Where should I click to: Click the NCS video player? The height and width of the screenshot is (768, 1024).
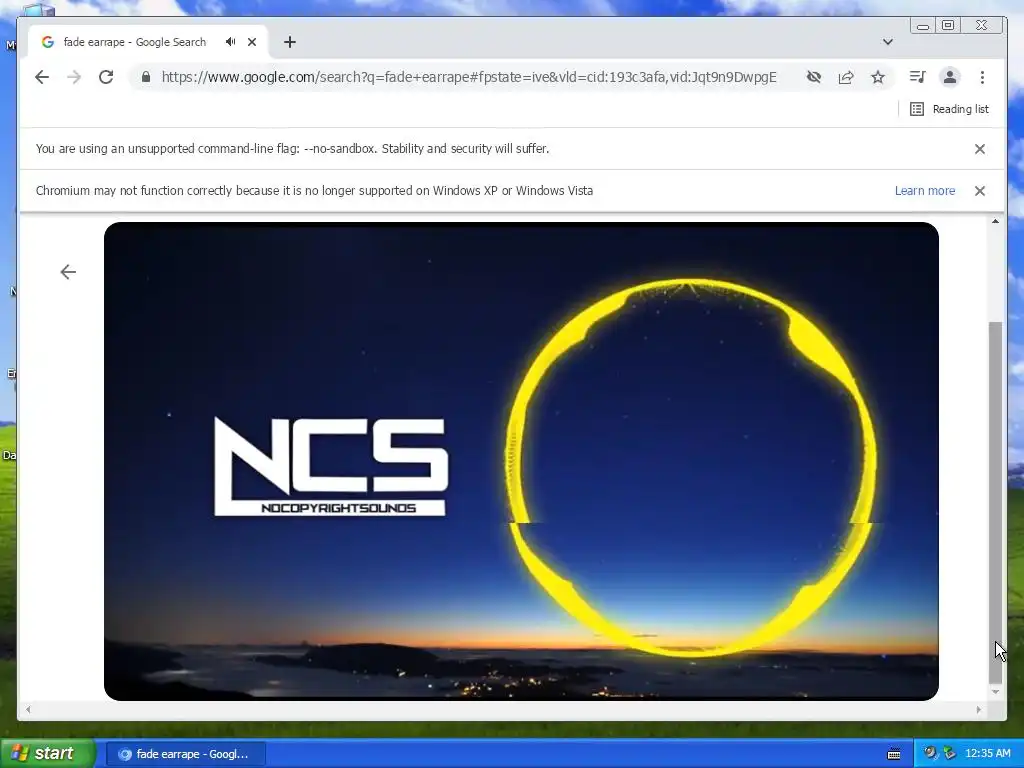[x=521, y=461]
